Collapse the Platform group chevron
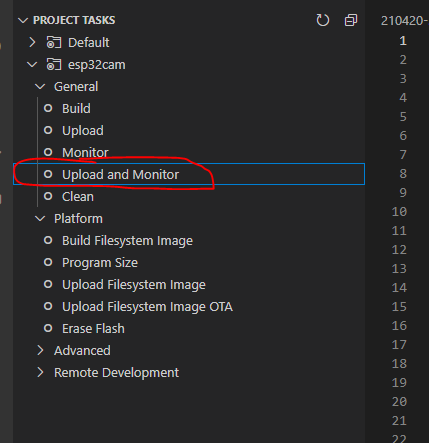 [x=40, y=219]
